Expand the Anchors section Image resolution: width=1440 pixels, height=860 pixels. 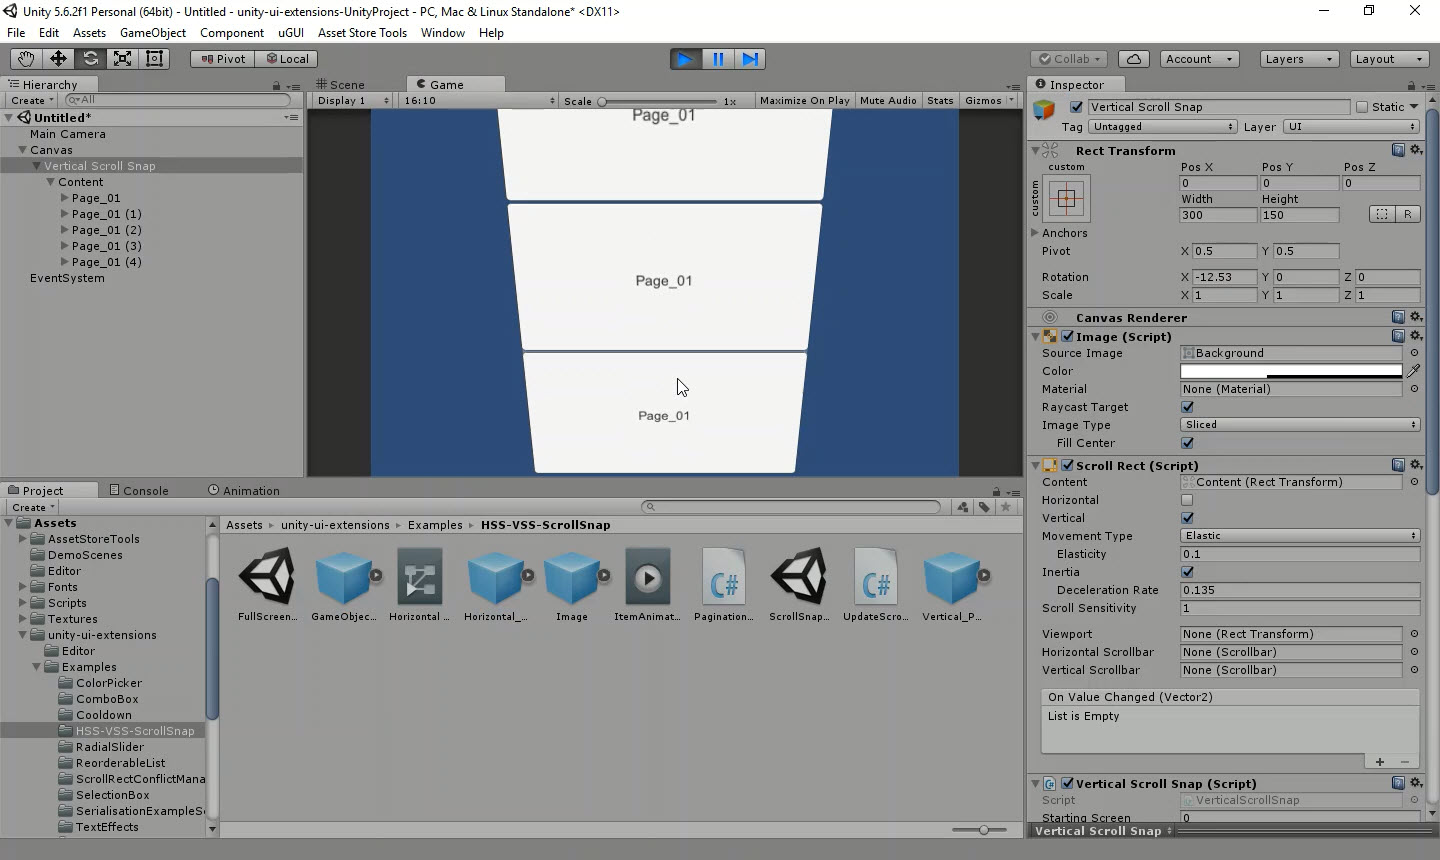[1035, 232]
